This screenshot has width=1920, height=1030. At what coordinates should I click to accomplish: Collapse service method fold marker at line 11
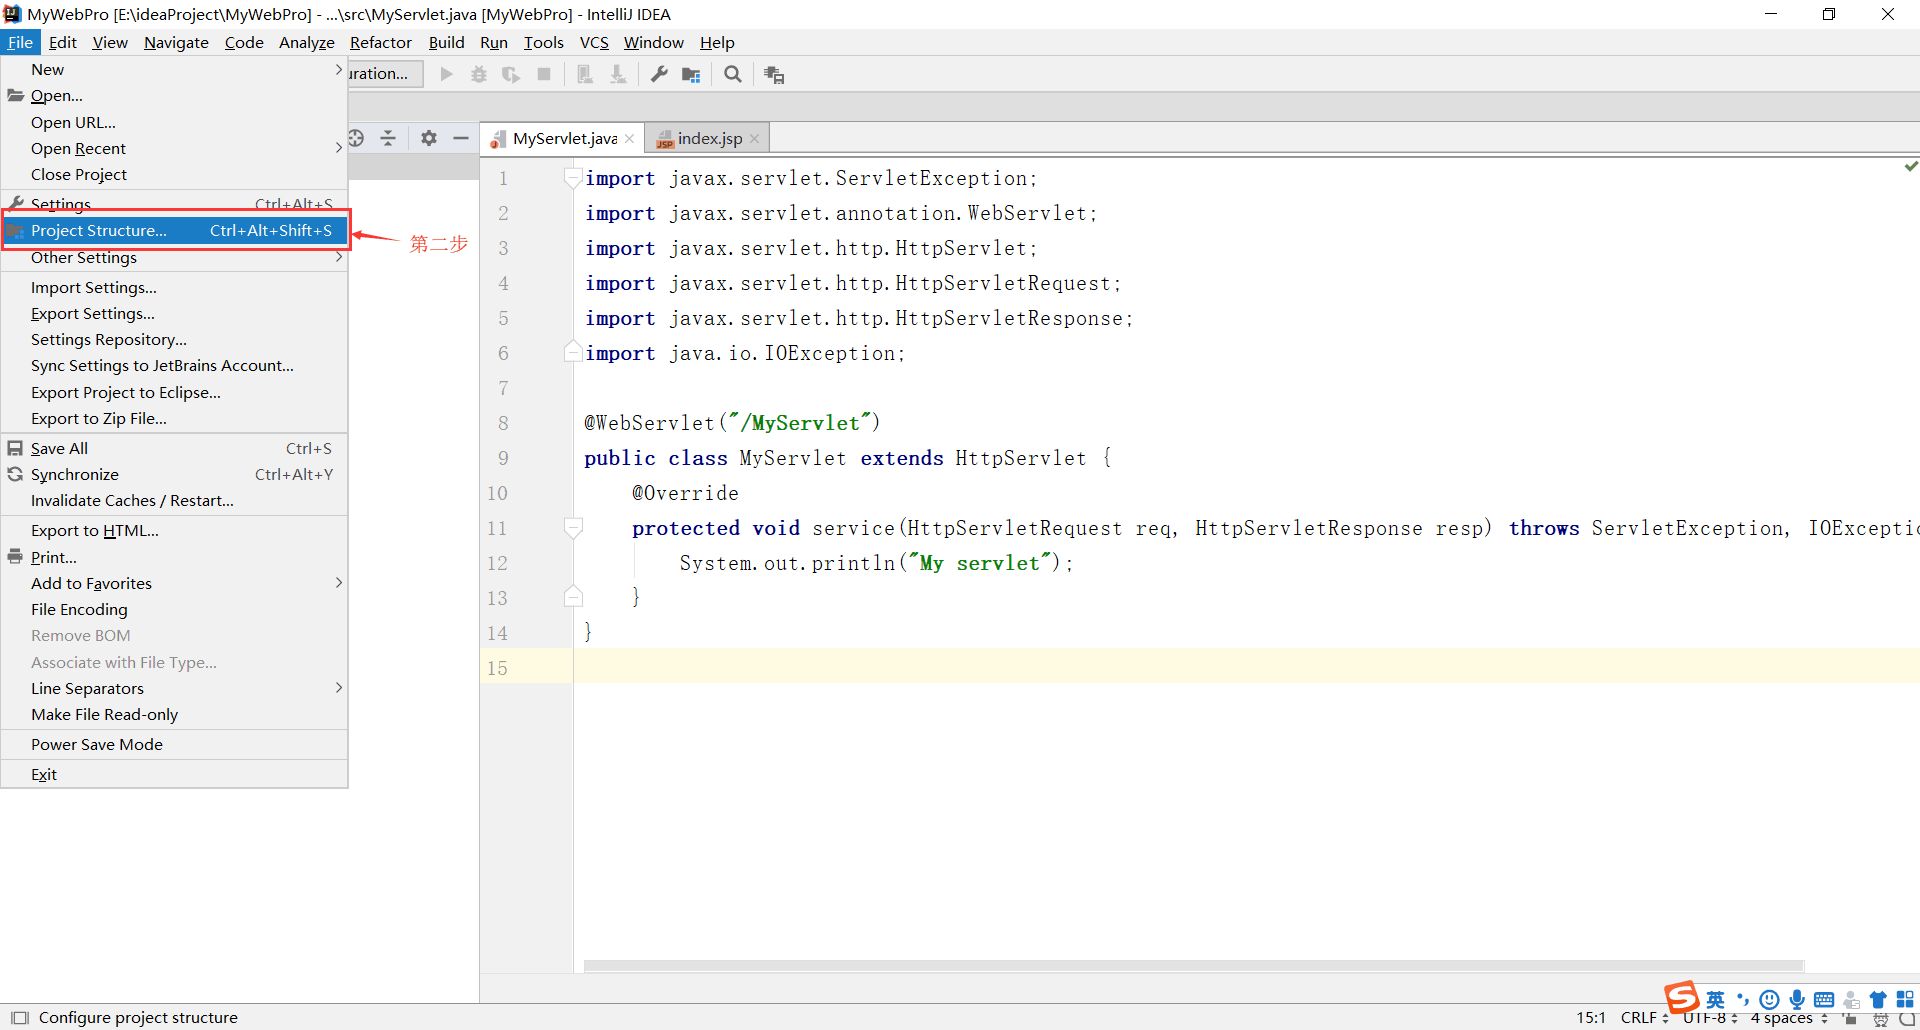point(573,528)
